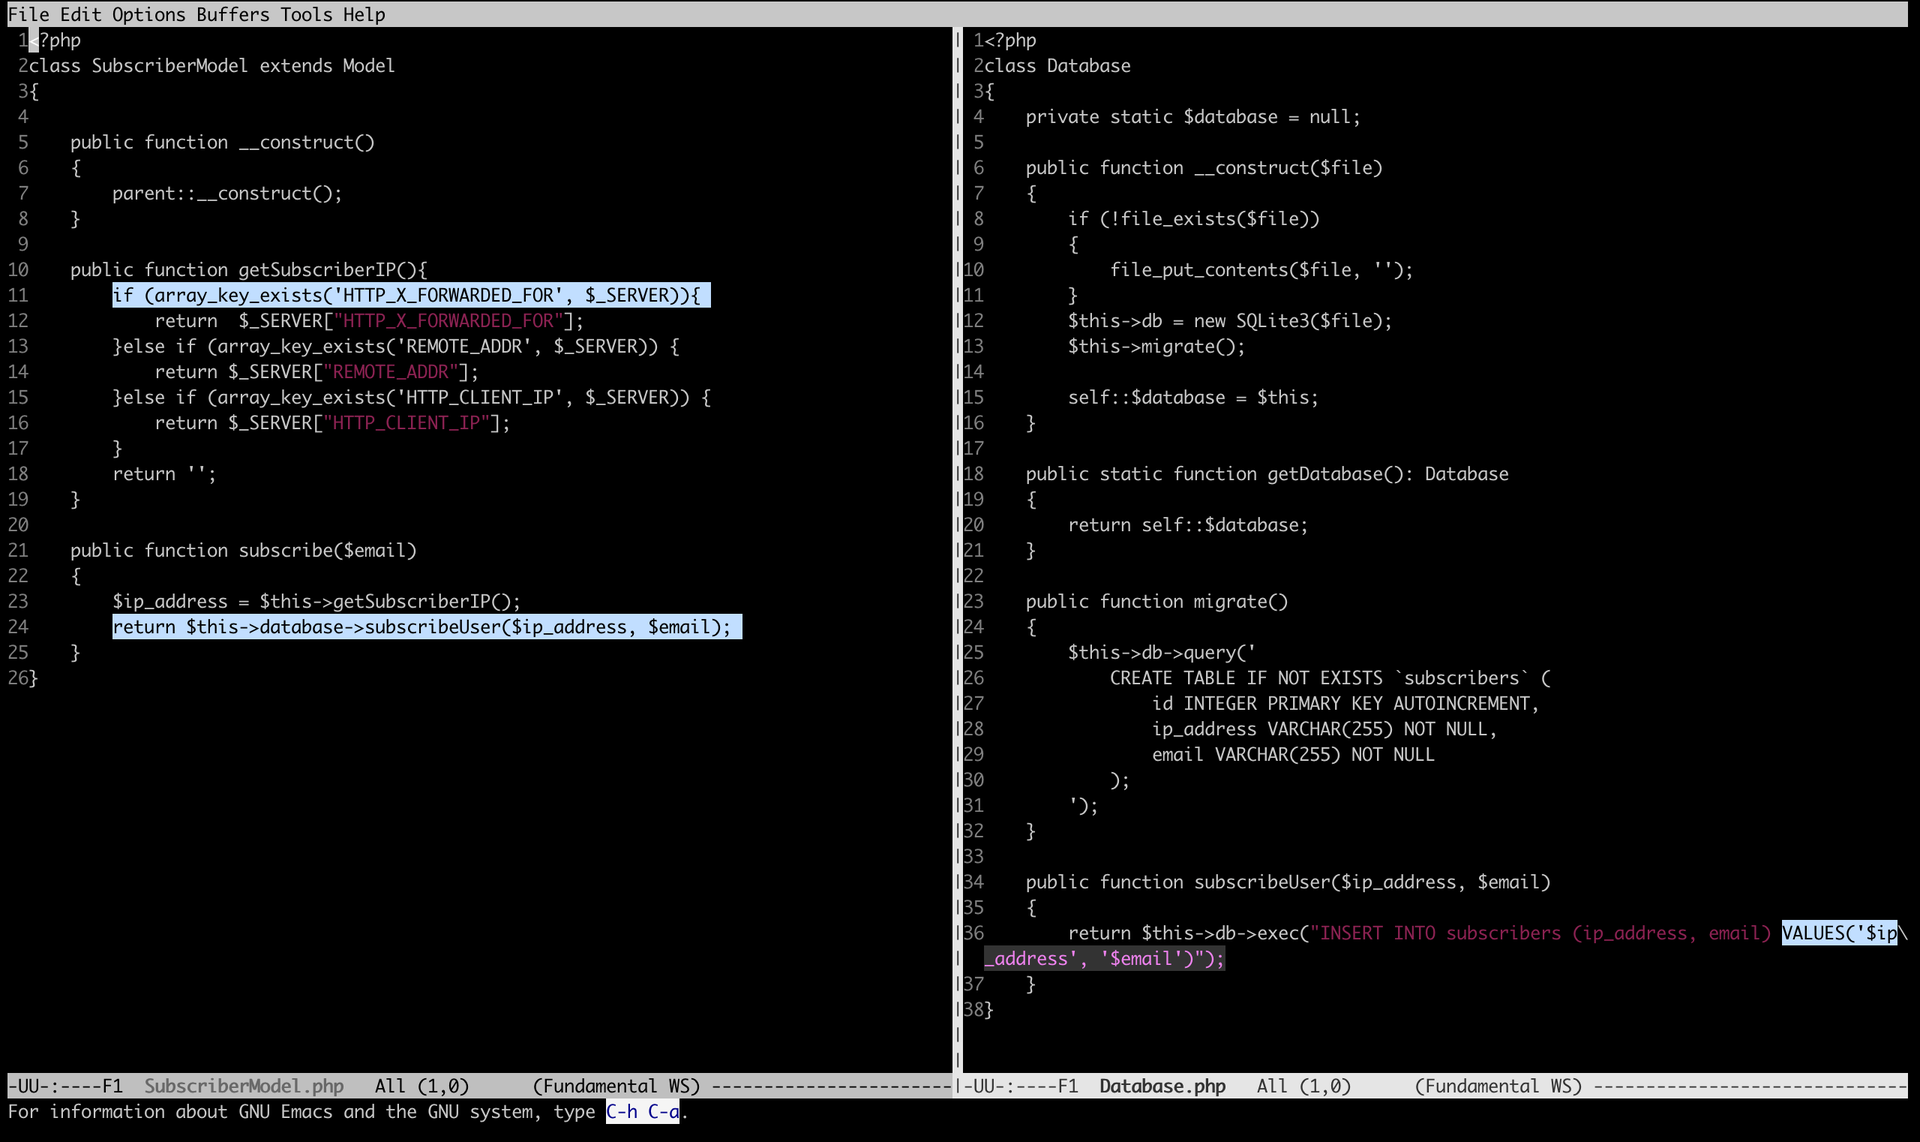Viewport: 1920px width, 1142px height.
Task: Open the Tools menu
Action: pyautogui.click(x=307, y=14)
